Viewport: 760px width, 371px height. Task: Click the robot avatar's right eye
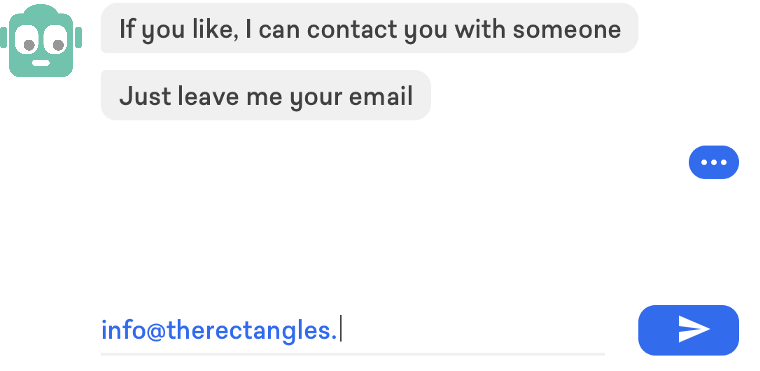55,40
